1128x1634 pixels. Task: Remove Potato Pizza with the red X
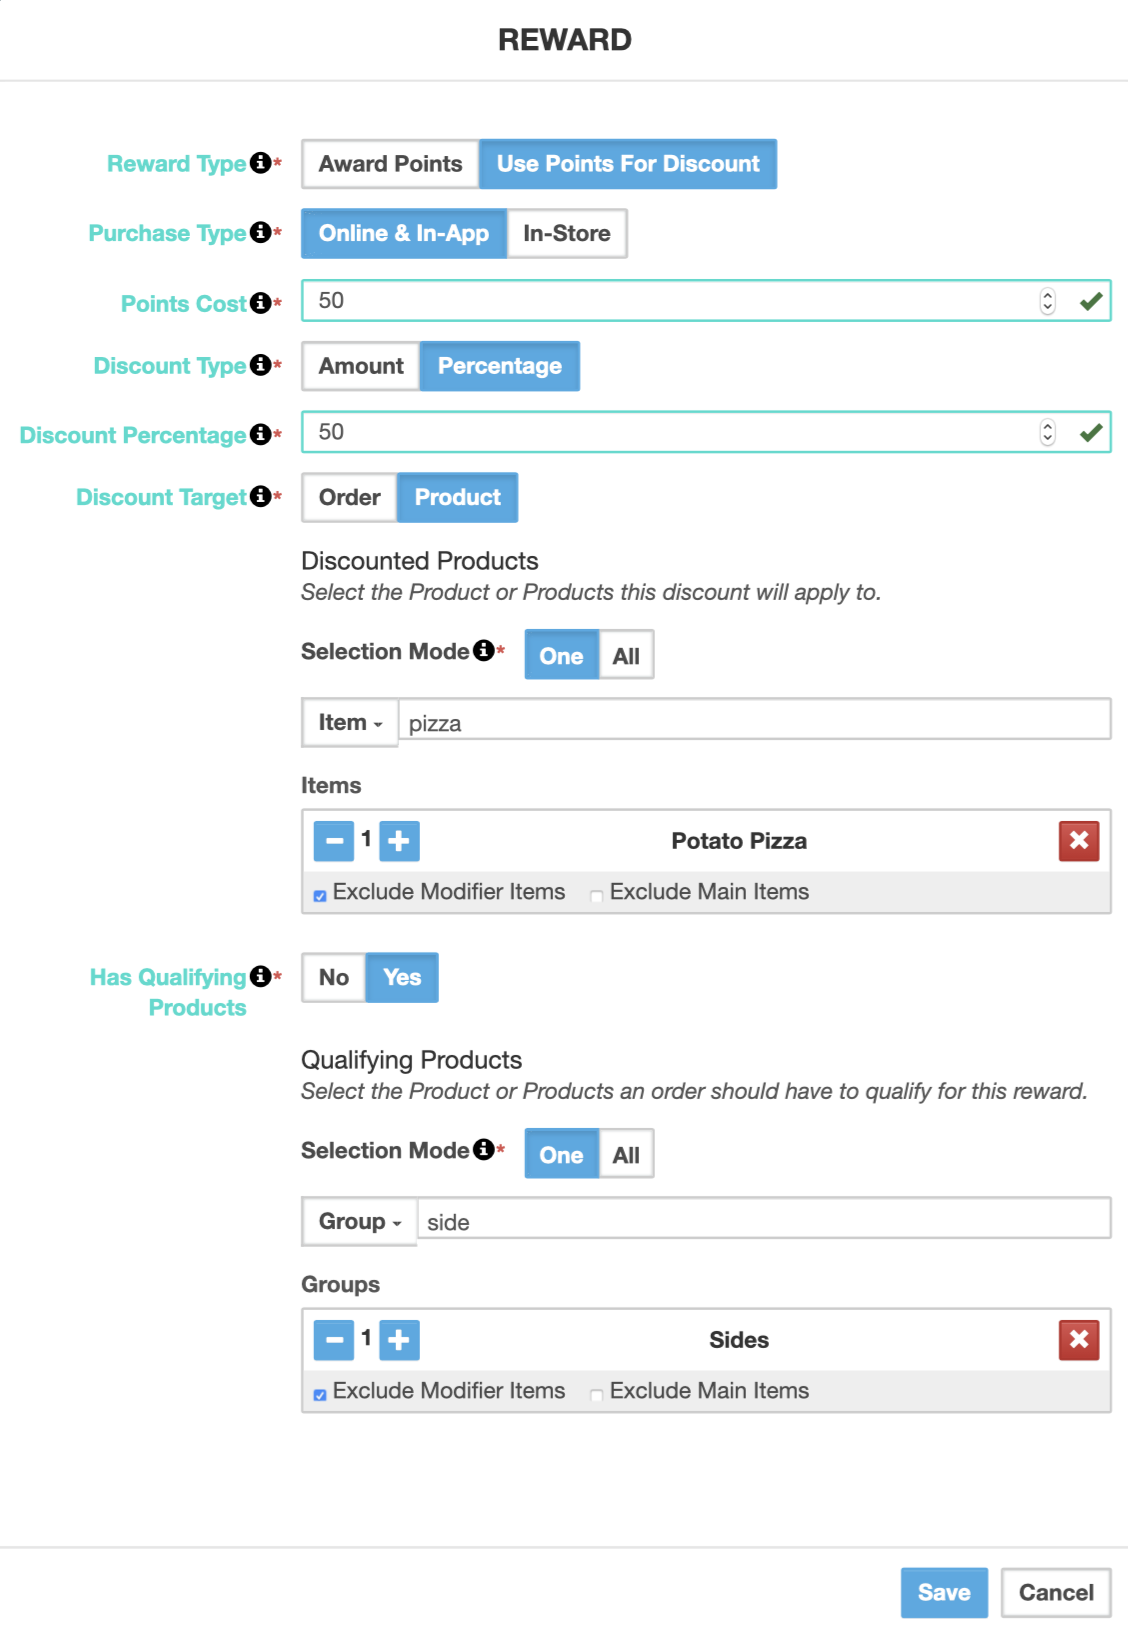click(x=1079, y=841)
